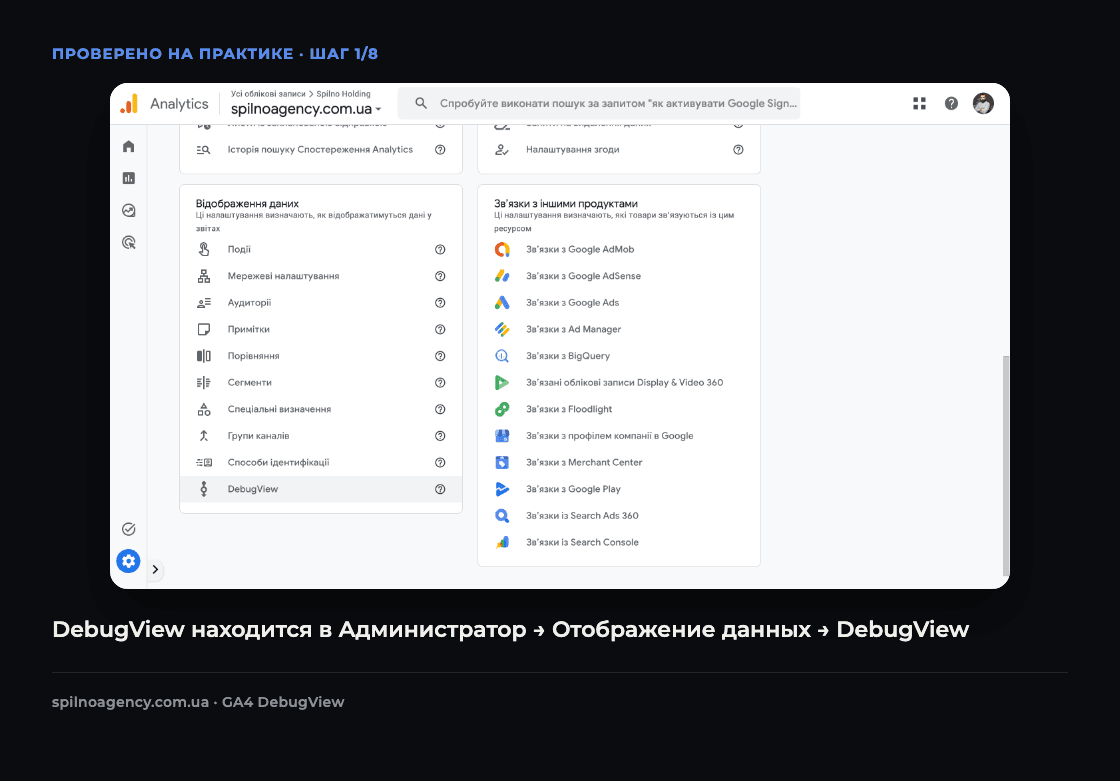The image size is (1120, 781).
Task: Click help icon next to Способи ідентифікації
Action: pyautogui.click(x=440, y=462)
